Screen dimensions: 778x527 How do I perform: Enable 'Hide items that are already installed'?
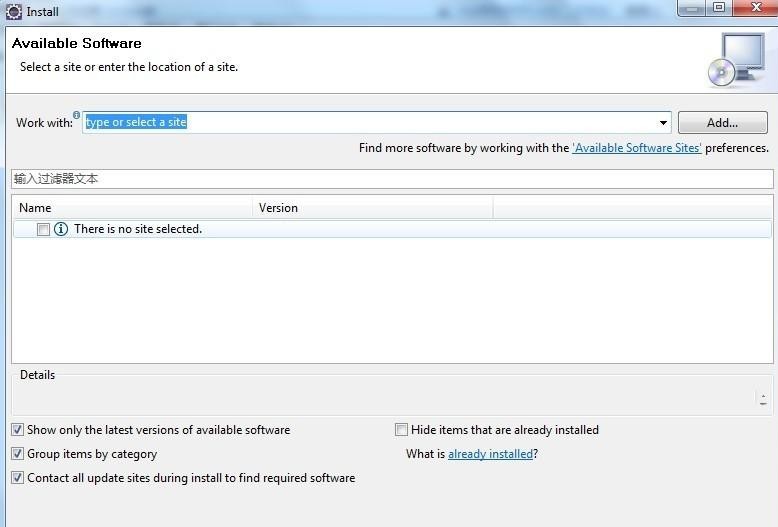402,430
